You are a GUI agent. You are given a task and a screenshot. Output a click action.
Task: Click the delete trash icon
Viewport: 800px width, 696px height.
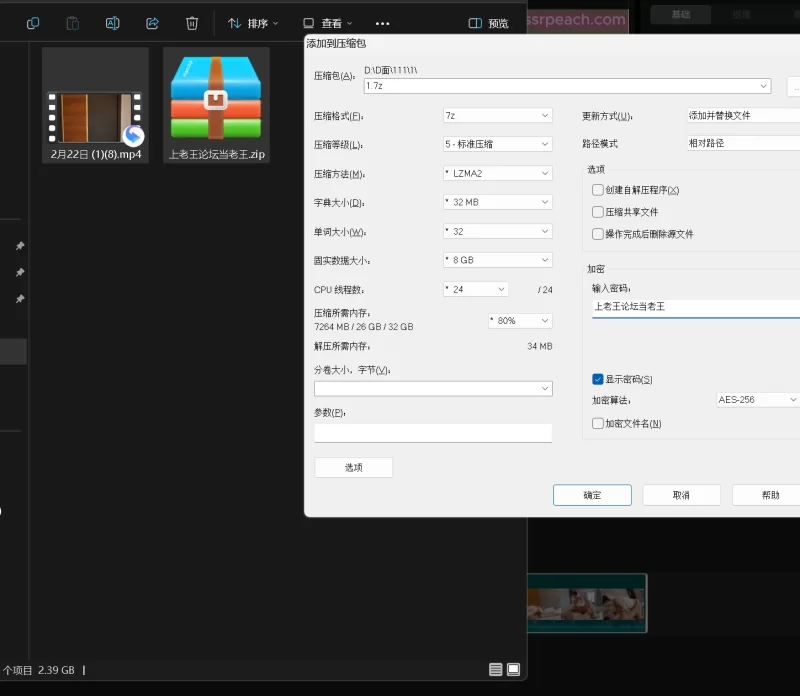(x=192, y=23)
